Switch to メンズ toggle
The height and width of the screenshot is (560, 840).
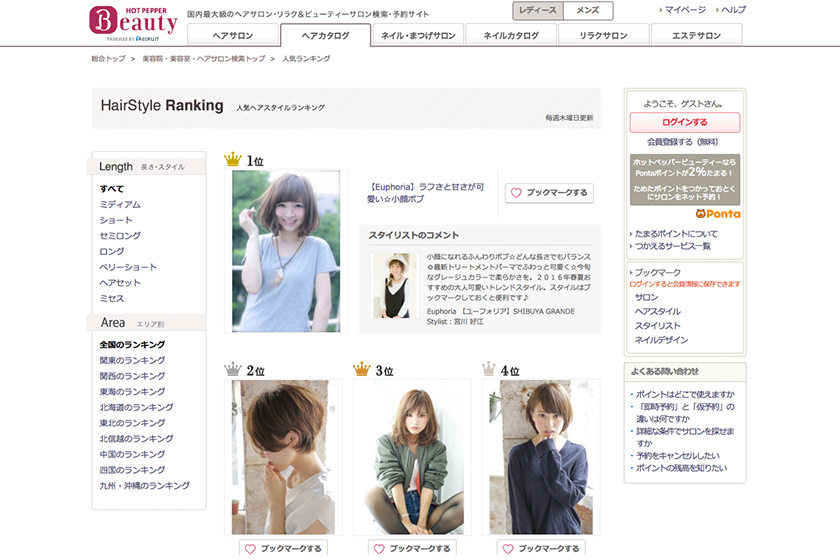pos(588,10)
